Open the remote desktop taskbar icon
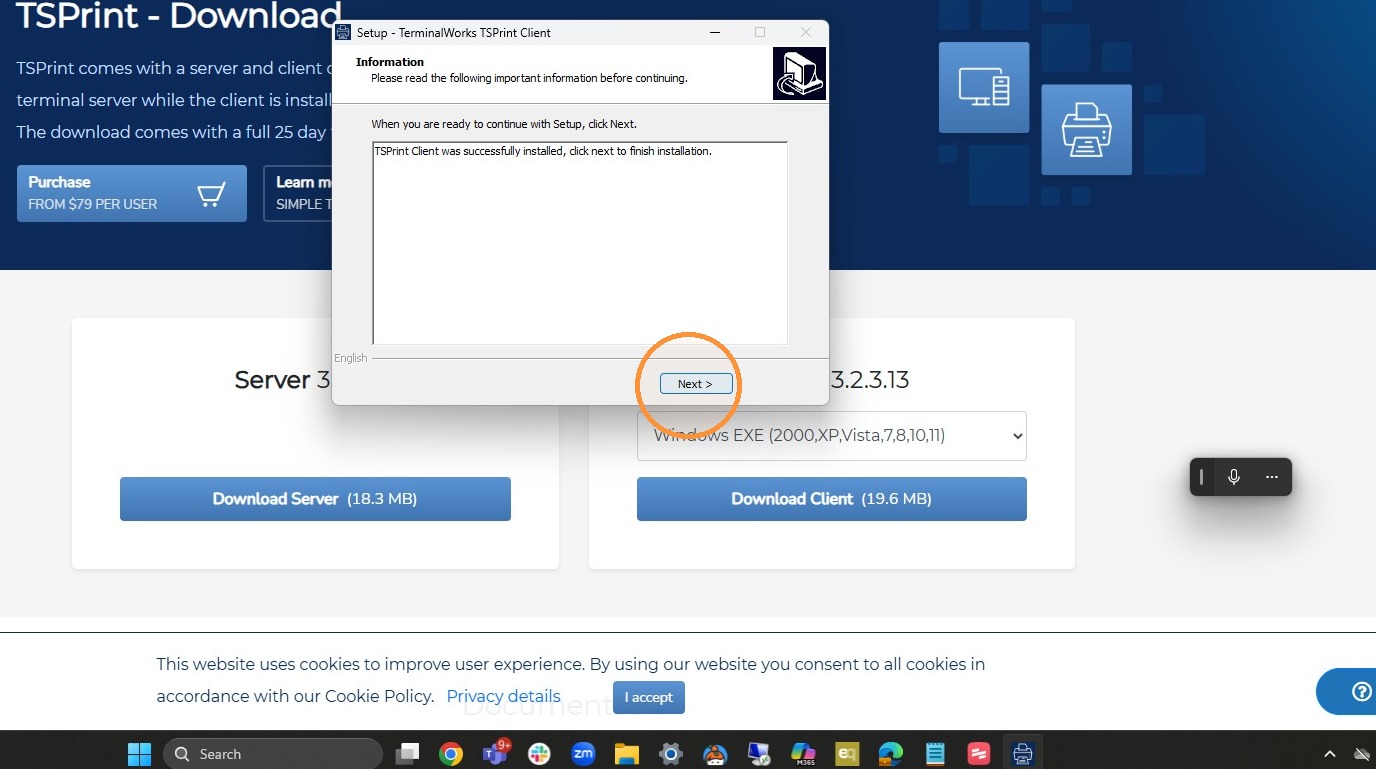Viewport: 1376px width, 769px height. (759, 754)
